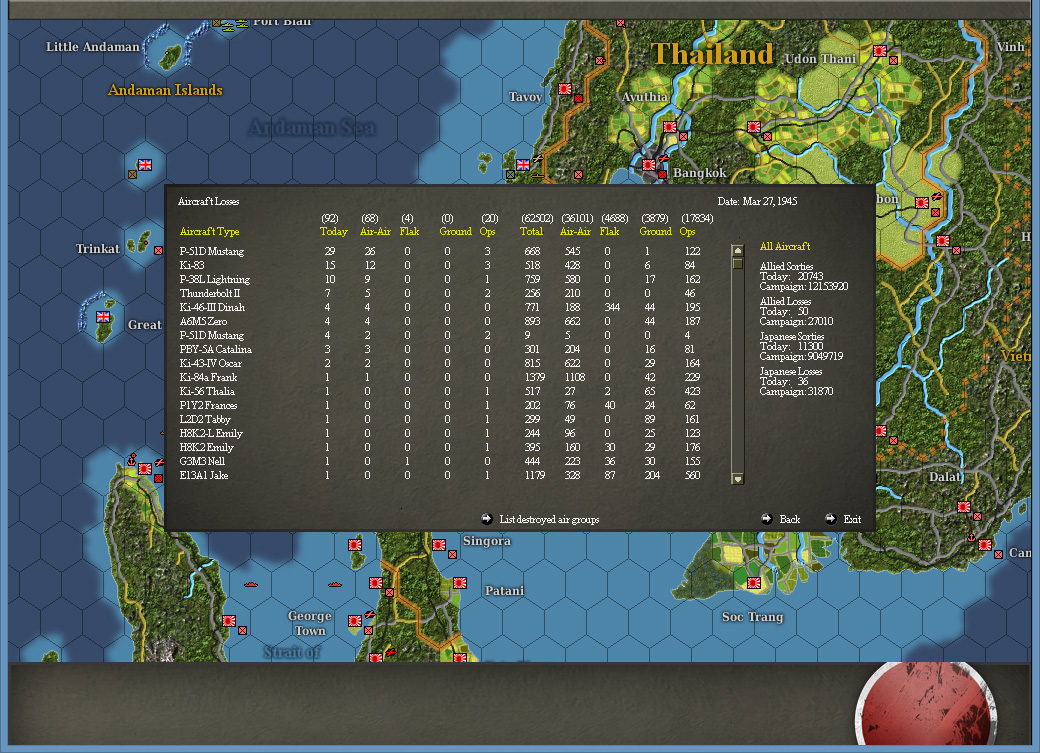
Task: Click the scrollbar up arrow
Action: (737, 250)
